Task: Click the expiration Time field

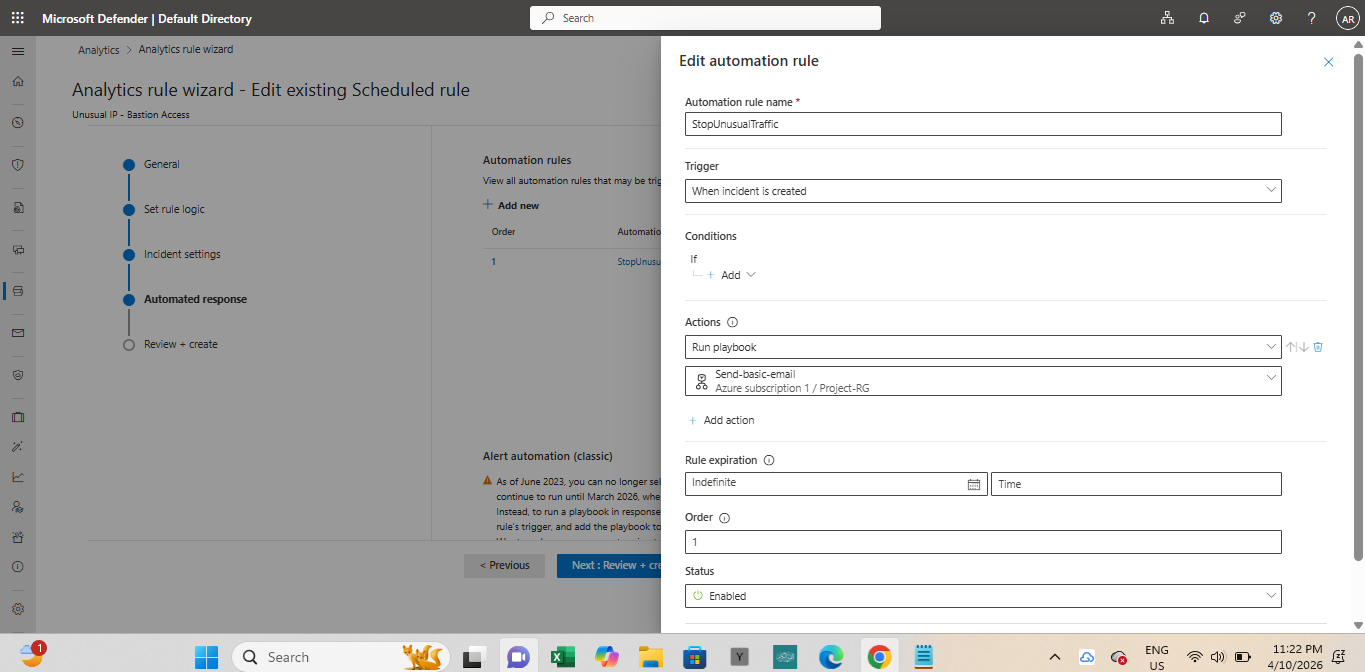Action: pyautogui.click(x=1136, y=484)
